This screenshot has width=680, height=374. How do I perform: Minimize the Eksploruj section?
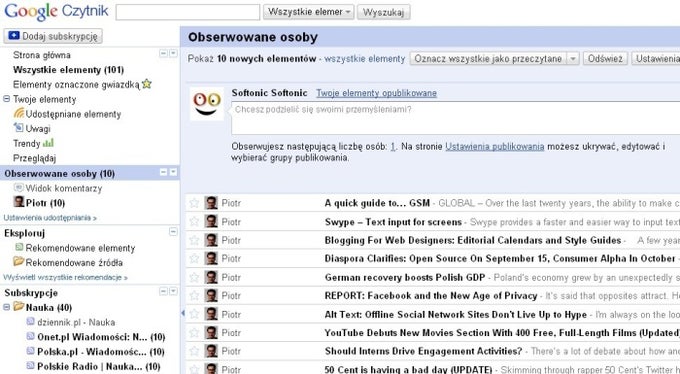(173, 232)
